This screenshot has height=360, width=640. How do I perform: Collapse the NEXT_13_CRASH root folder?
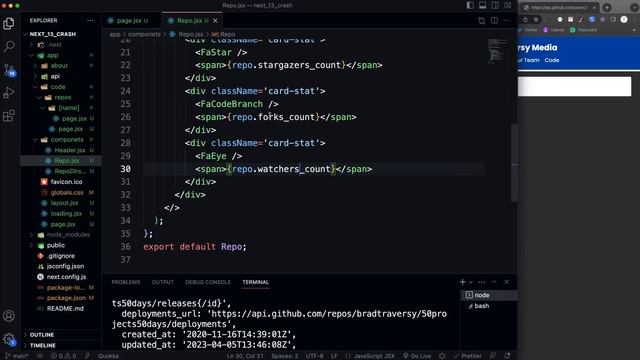click(x=60, y=34)
